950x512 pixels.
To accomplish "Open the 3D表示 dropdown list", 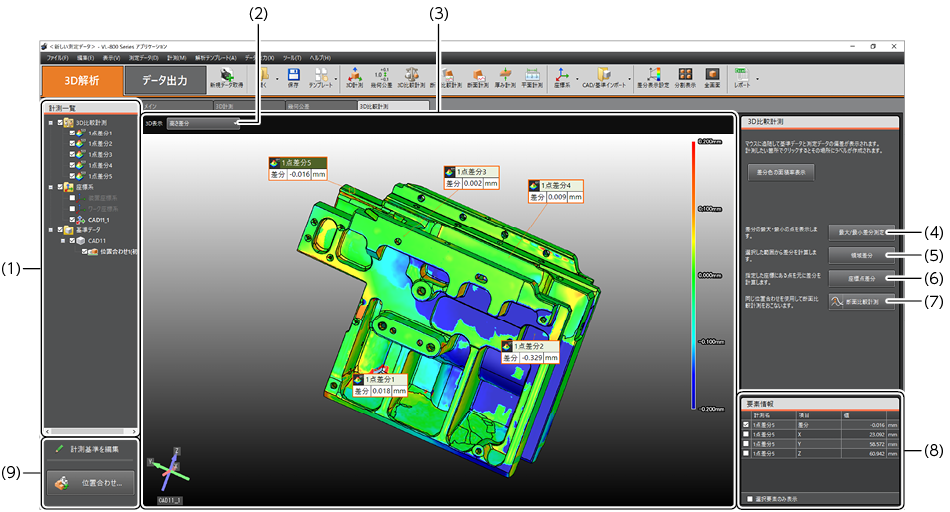I will point(203,124).
